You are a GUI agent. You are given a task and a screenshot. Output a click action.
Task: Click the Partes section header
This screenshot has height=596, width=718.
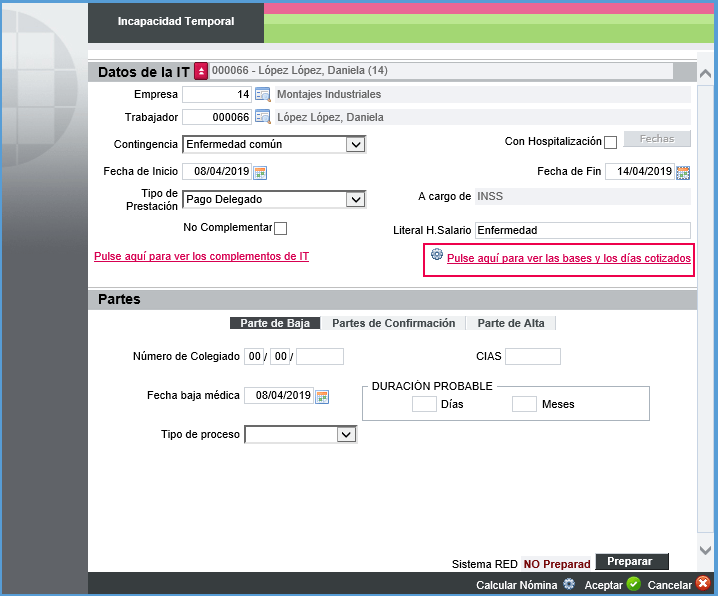point(392,299)
